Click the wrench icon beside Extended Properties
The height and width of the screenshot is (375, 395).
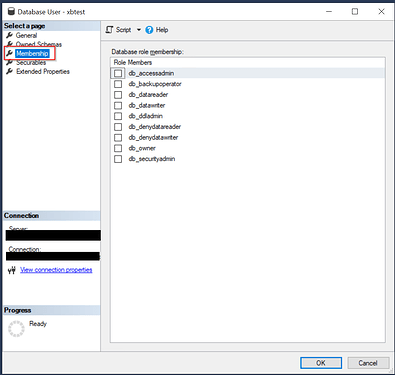[10, 71]
